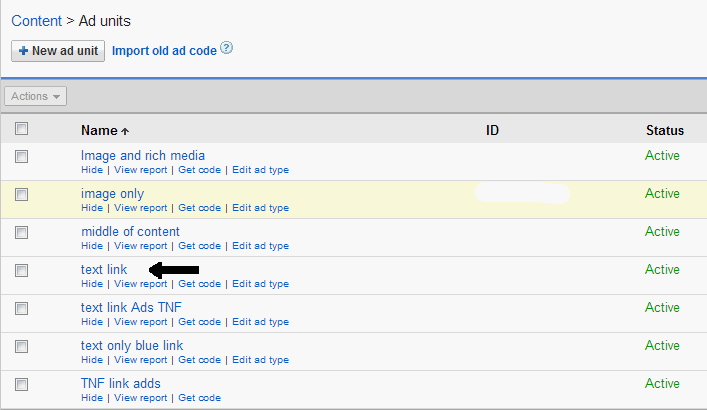This screenshot has width=707, height=410.
Task: Select the TNF link adds checkbox
Action: 21,384
